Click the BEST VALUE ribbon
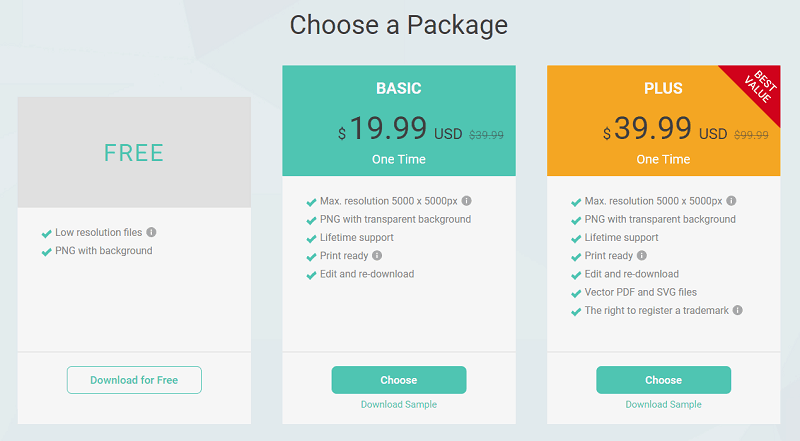The height and width of the screenshot is (441, 800). click(x=761, y=86)
